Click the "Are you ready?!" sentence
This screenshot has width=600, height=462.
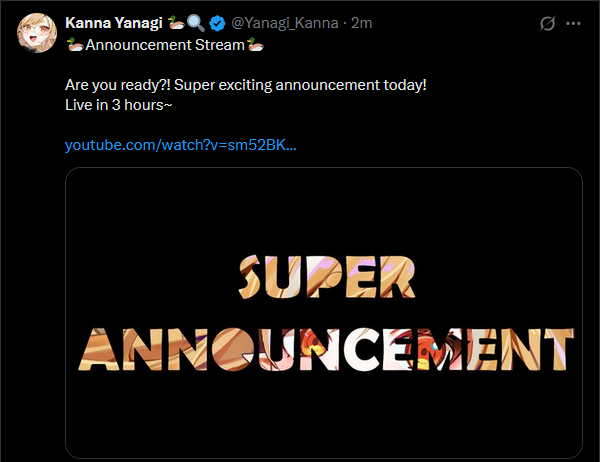115,85
